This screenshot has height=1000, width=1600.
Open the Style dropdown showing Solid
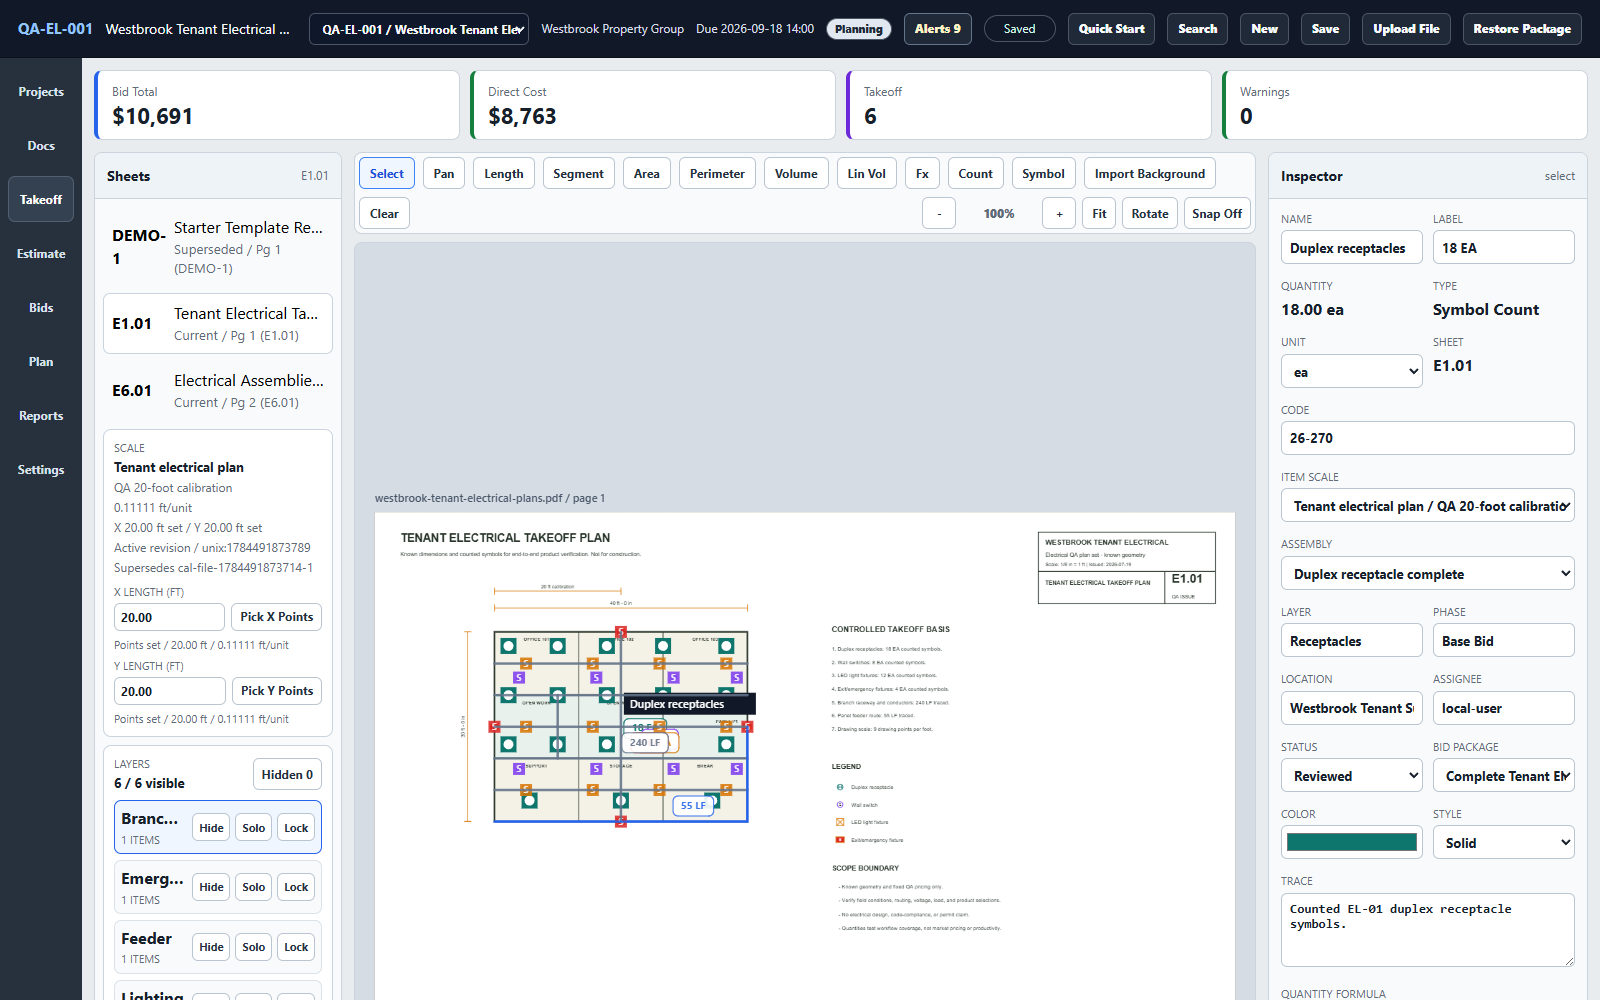coord(1503,843)
